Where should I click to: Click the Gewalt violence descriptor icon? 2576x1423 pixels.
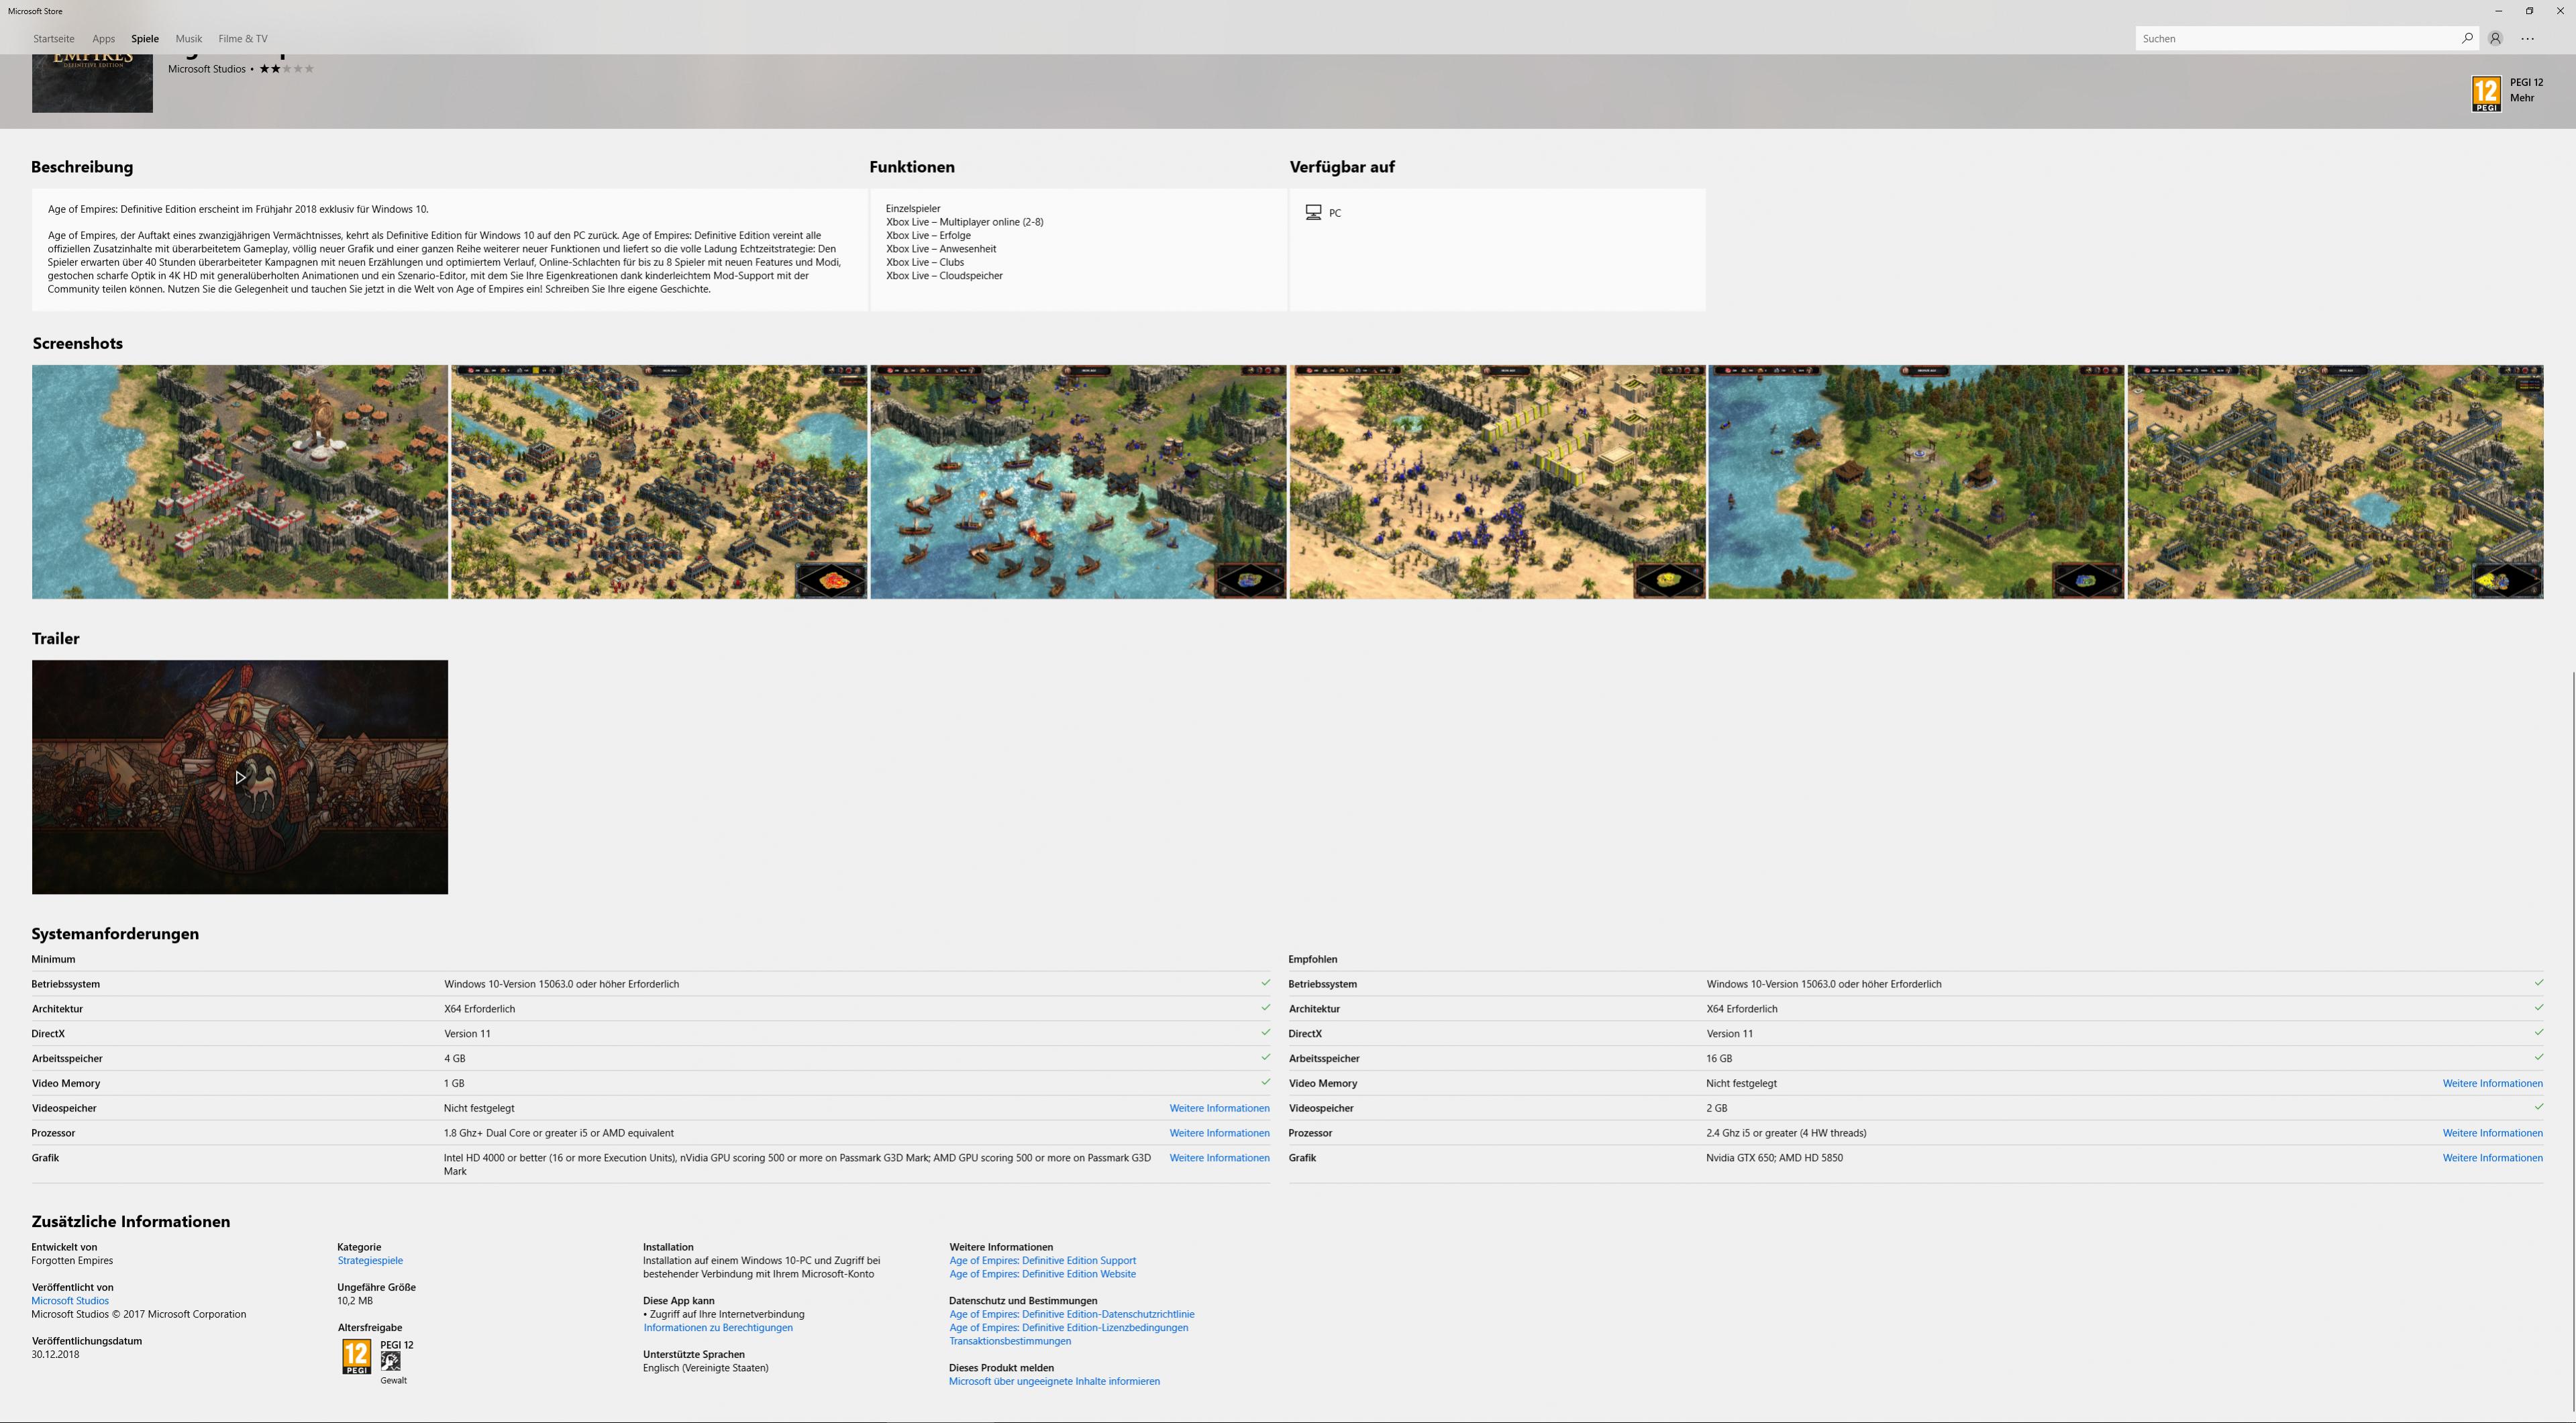[391, 1361]
